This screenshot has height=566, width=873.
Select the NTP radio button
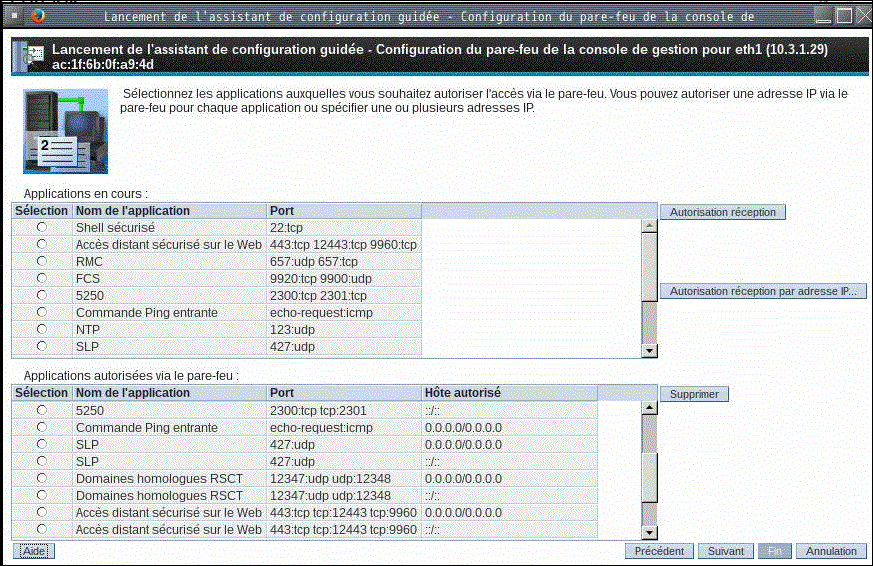coord(42,329)
